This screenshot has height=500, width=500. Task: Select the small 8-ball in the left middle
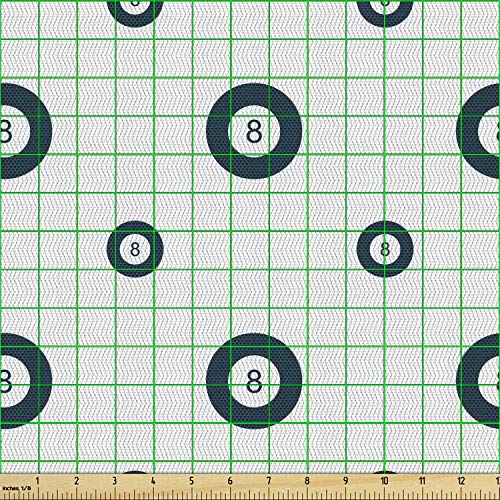coord(135,249)
